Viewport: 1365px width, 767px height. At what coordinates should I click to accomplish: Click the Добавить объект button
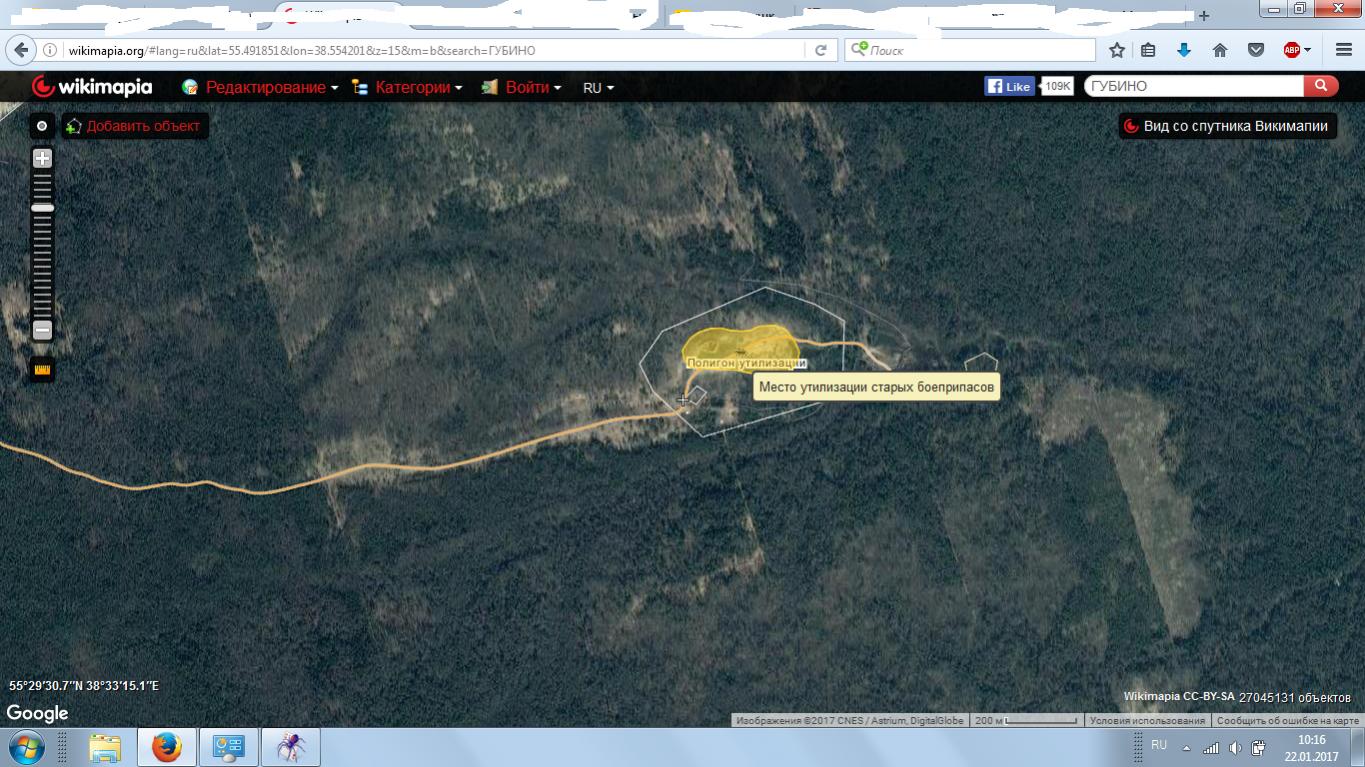(x=135, y=126)
